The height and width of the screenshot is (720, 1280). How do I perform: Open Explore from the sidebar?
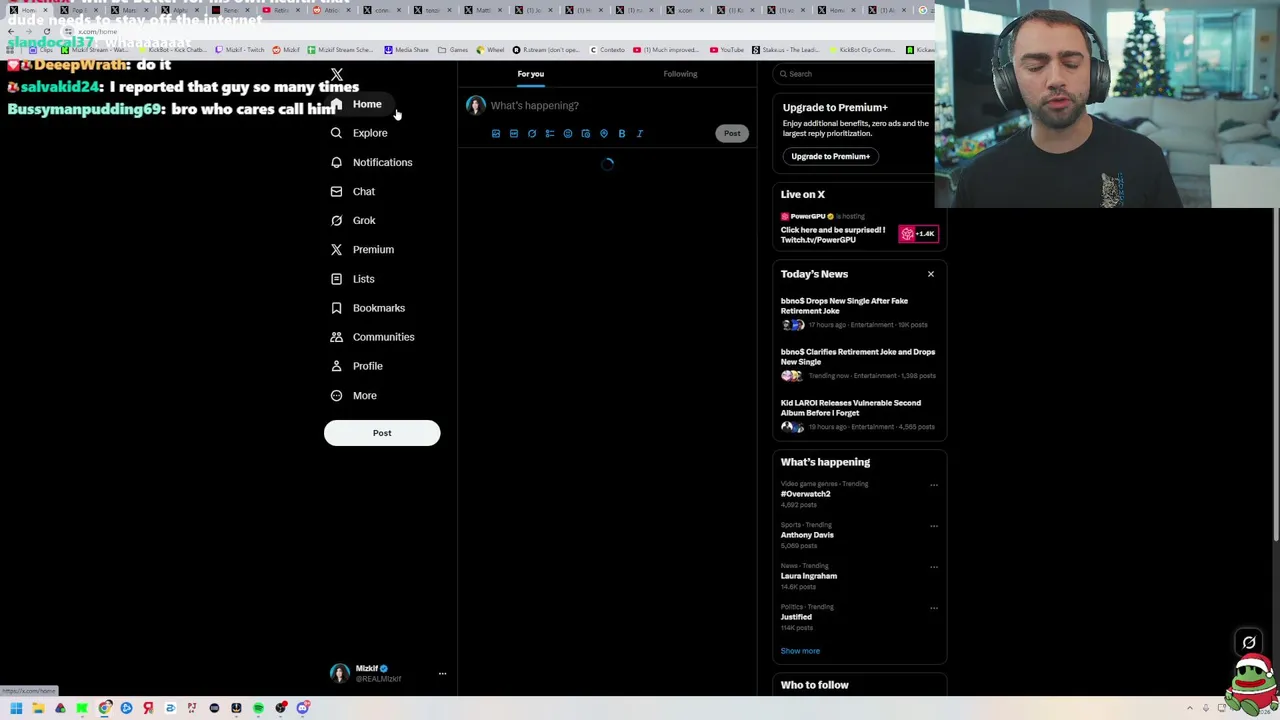pyautogui.click(x=359, y=133)
